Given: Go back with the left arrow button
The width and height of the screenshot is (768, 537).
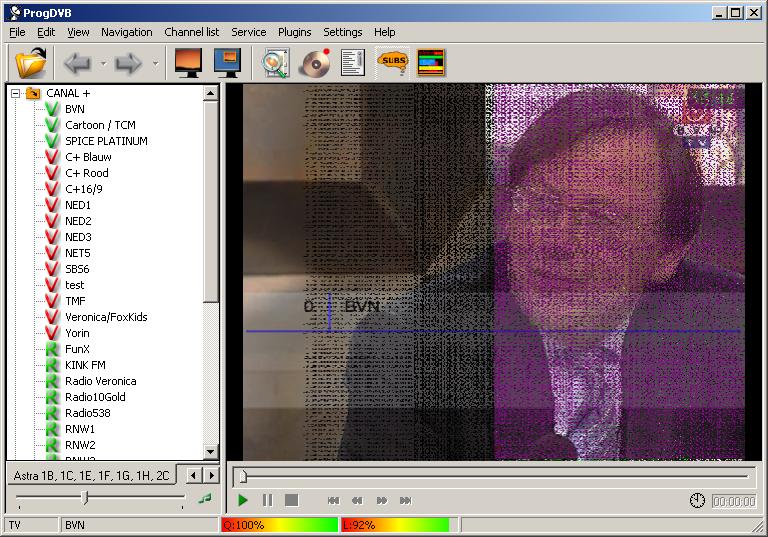Looking at the screenshot, I should click(77, 64).
